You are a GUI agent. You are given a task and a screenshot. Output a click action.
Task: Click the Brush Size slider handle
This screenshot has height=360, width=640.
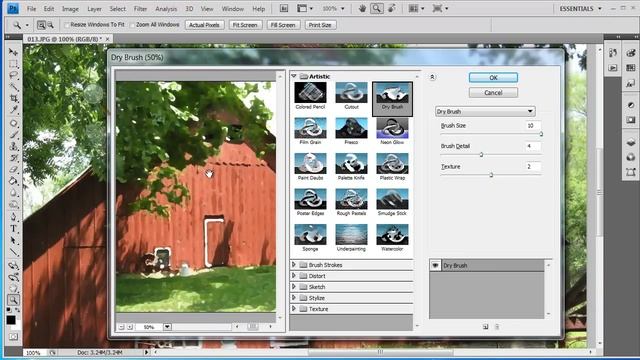click(541, 134)
